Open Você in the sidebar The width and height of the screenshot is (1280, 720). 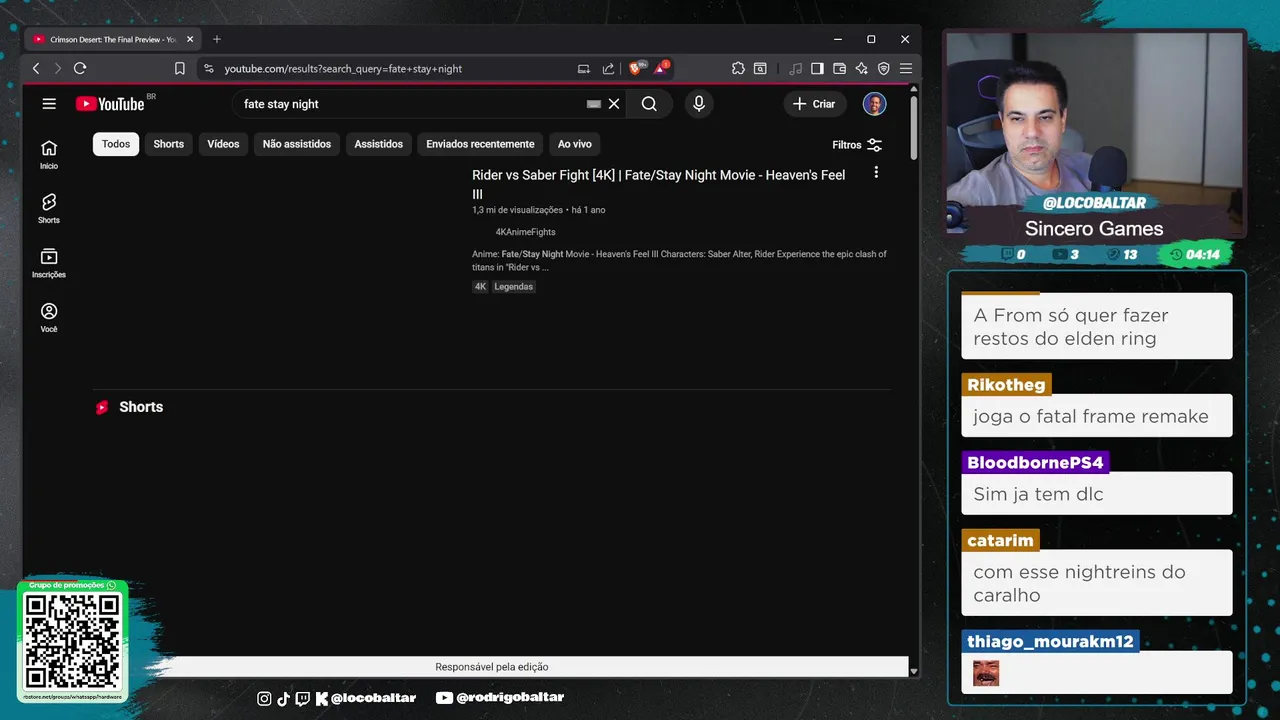click(x=49, y=318)
